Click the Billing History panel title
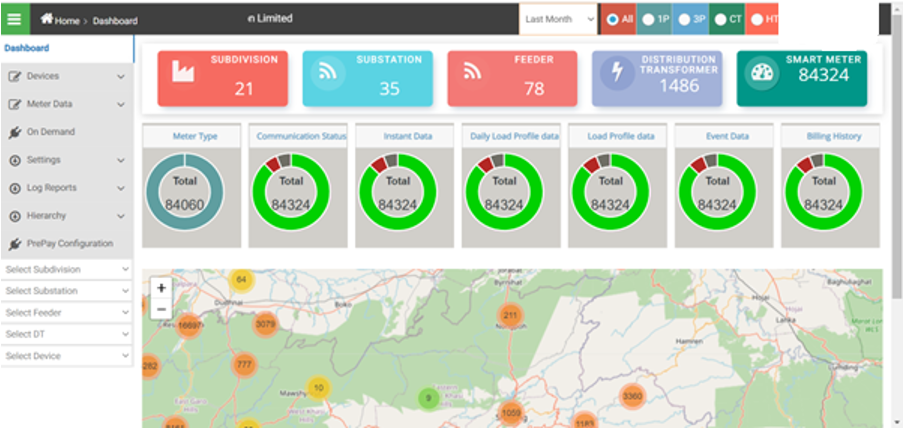Screen dimensions: 904x428 point(831,136)
